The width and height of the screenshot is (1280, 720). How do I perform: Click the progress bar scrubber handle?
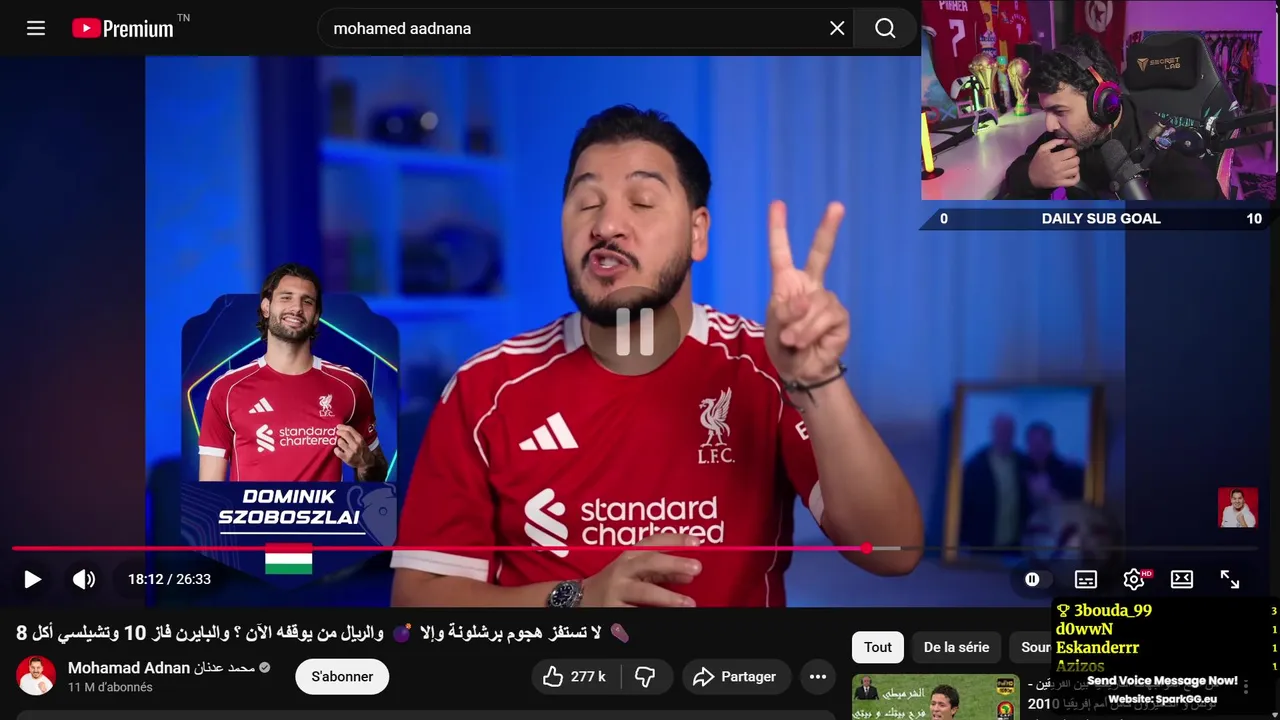tap(866, 548)
